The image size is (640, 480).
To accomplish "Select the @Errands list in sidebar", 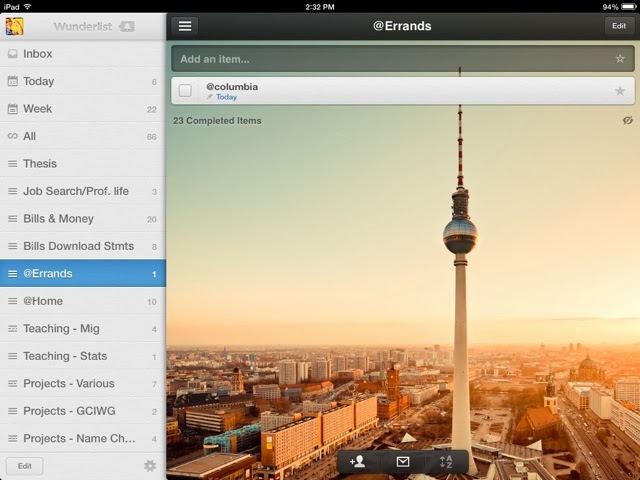I will 83,273.
